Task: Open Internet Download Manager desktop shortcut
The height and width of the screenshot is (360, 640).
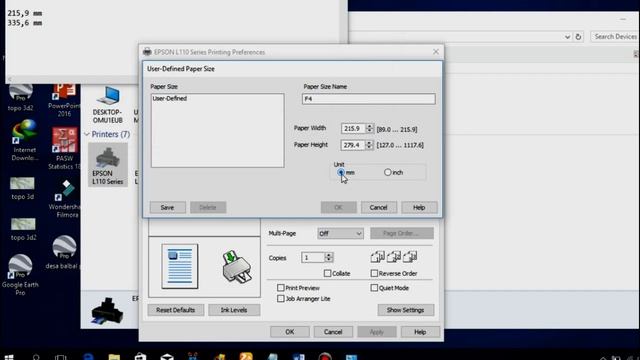Action: click(24, 140)
